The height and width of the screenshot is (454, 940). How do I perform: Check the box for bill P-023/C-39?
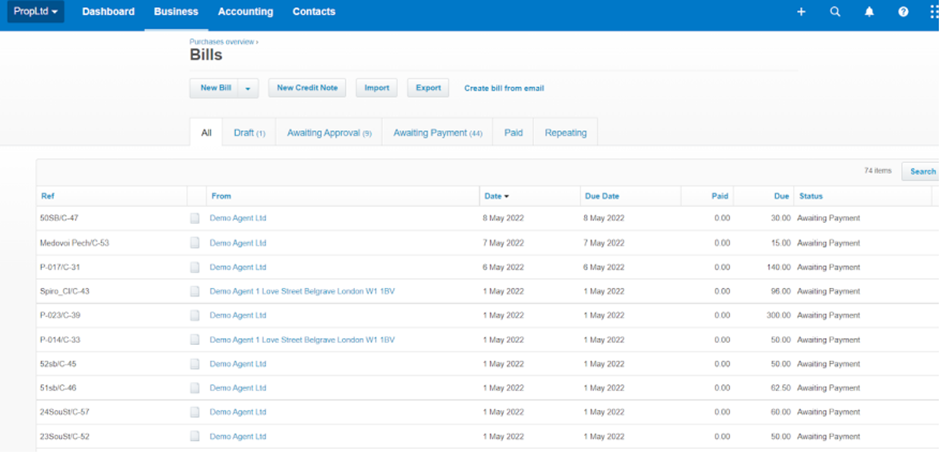pyautogui.click(x=195, y=316)
